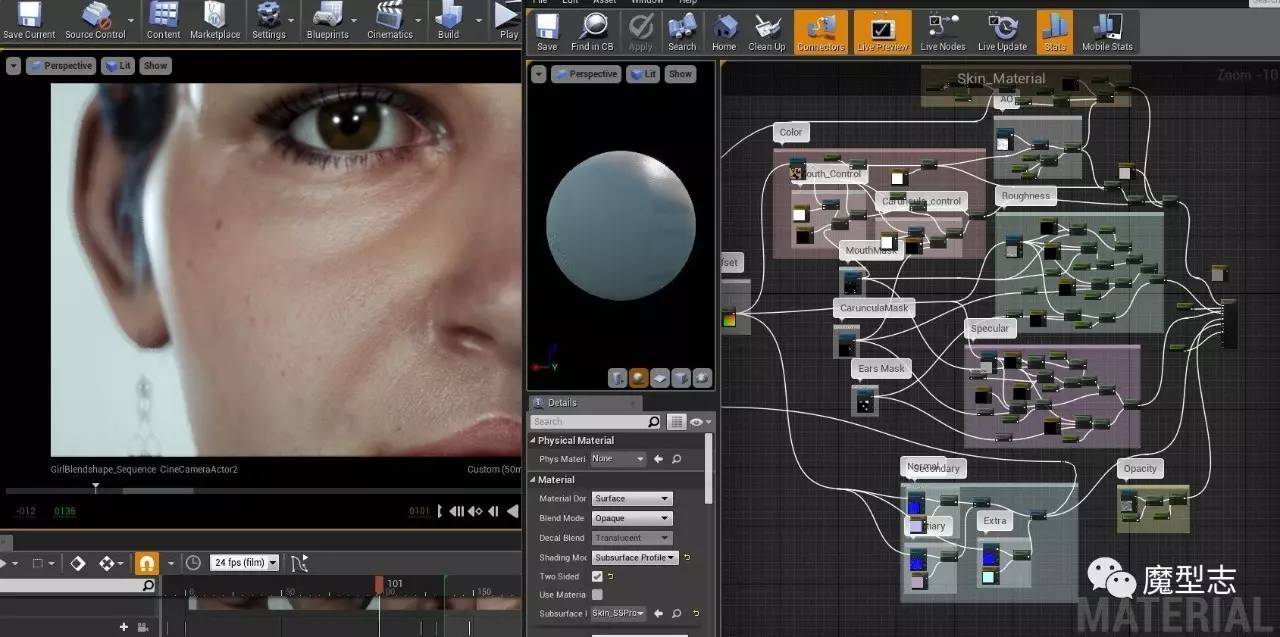
Task: Open the Phys Material None dropdown
Action: click(618, 459)
